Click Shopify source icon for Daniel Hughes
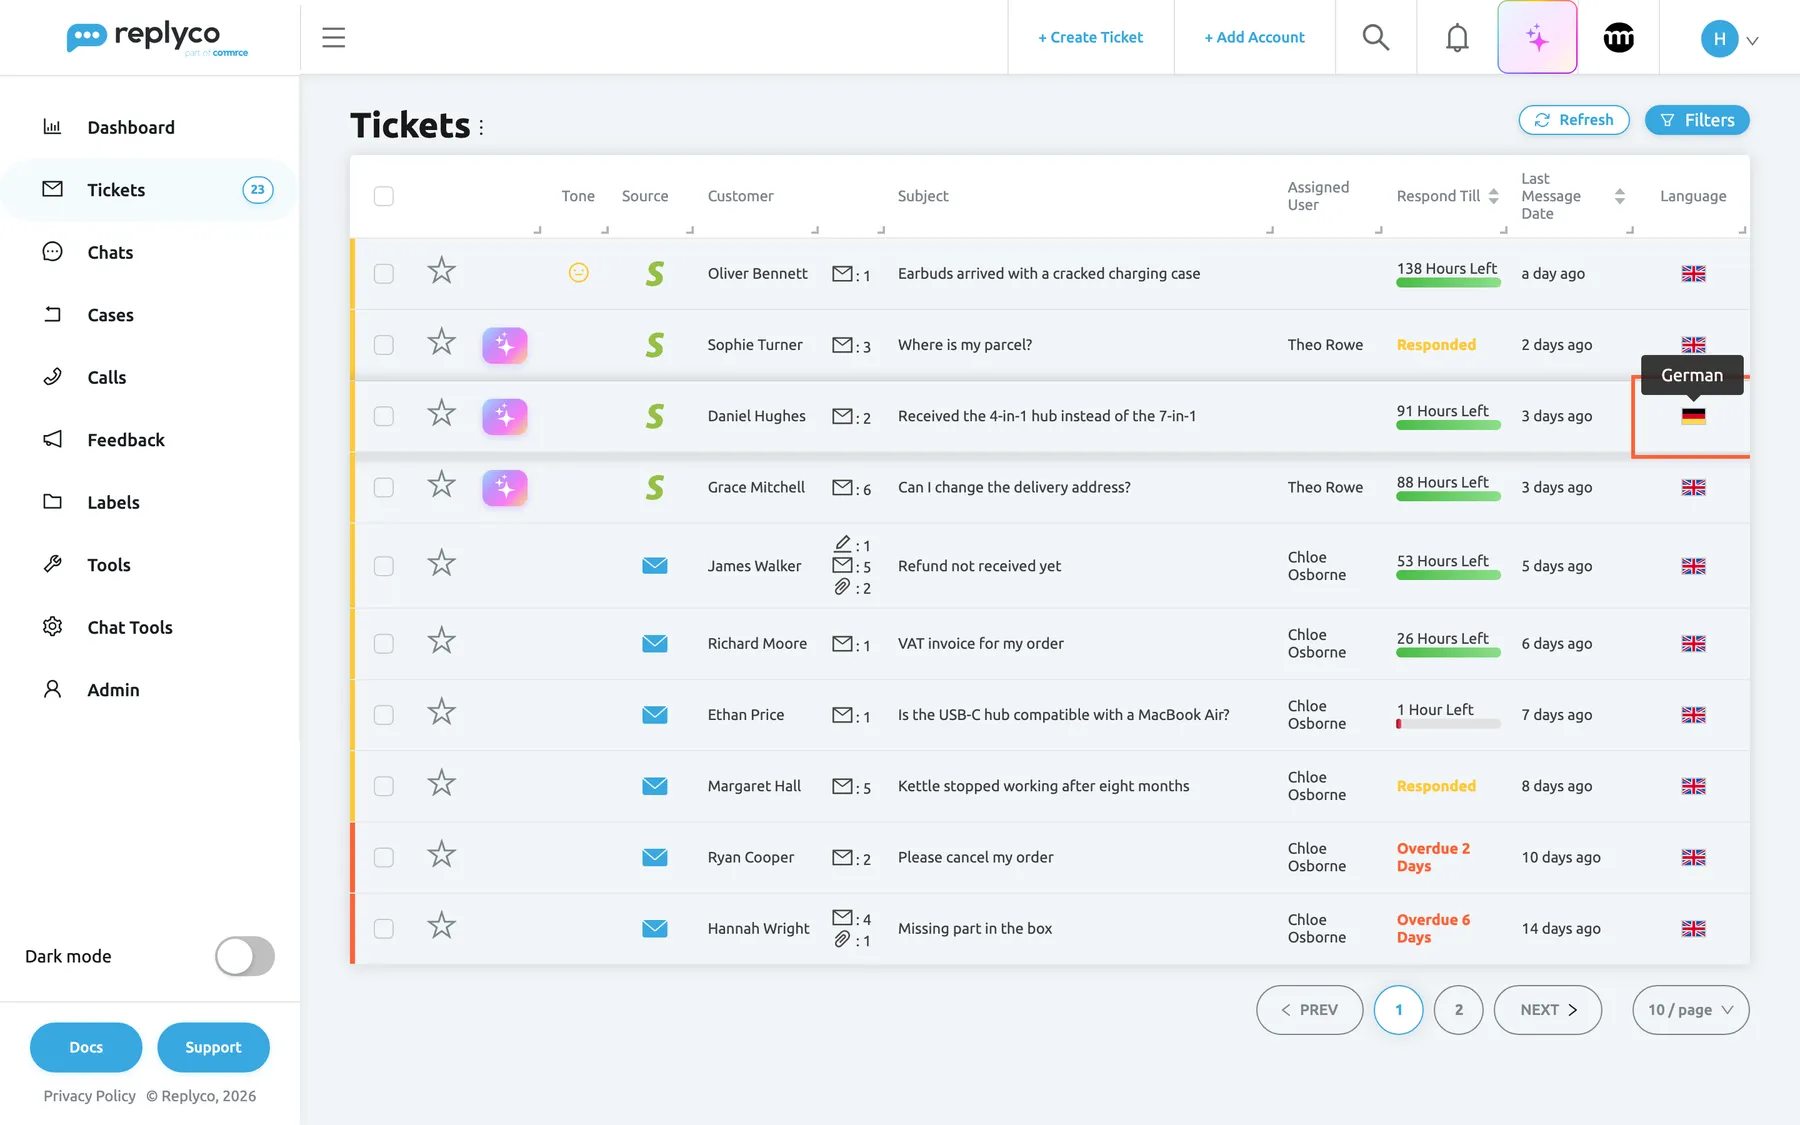 655,416
